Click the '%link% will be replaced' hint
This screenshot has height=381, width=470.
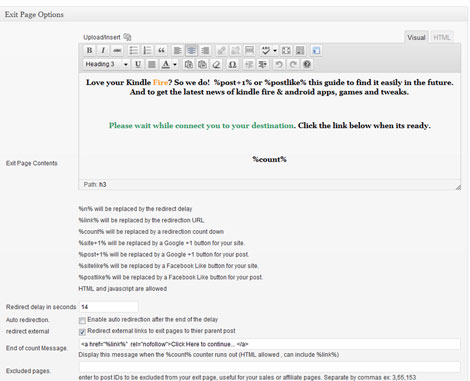141,220
